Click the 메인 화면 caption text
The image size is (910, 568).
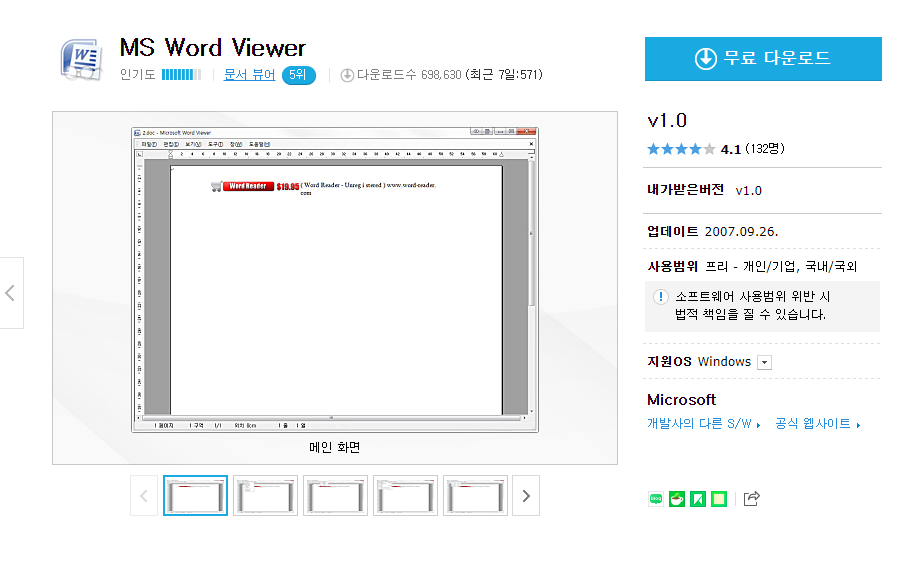point(335,447)
